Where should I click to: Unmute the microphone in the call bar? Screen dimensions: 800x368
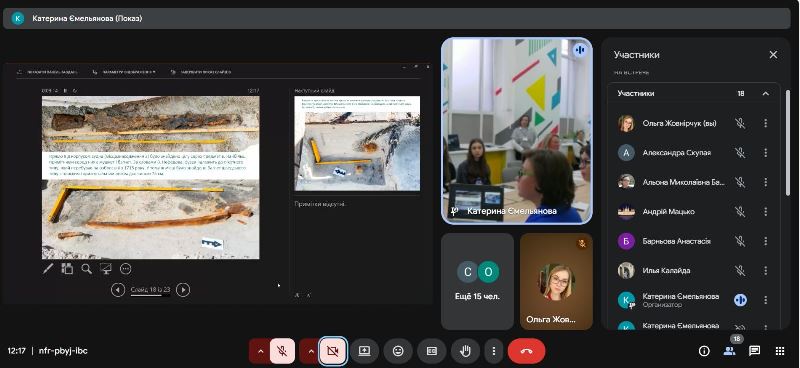tap(282, 351)
